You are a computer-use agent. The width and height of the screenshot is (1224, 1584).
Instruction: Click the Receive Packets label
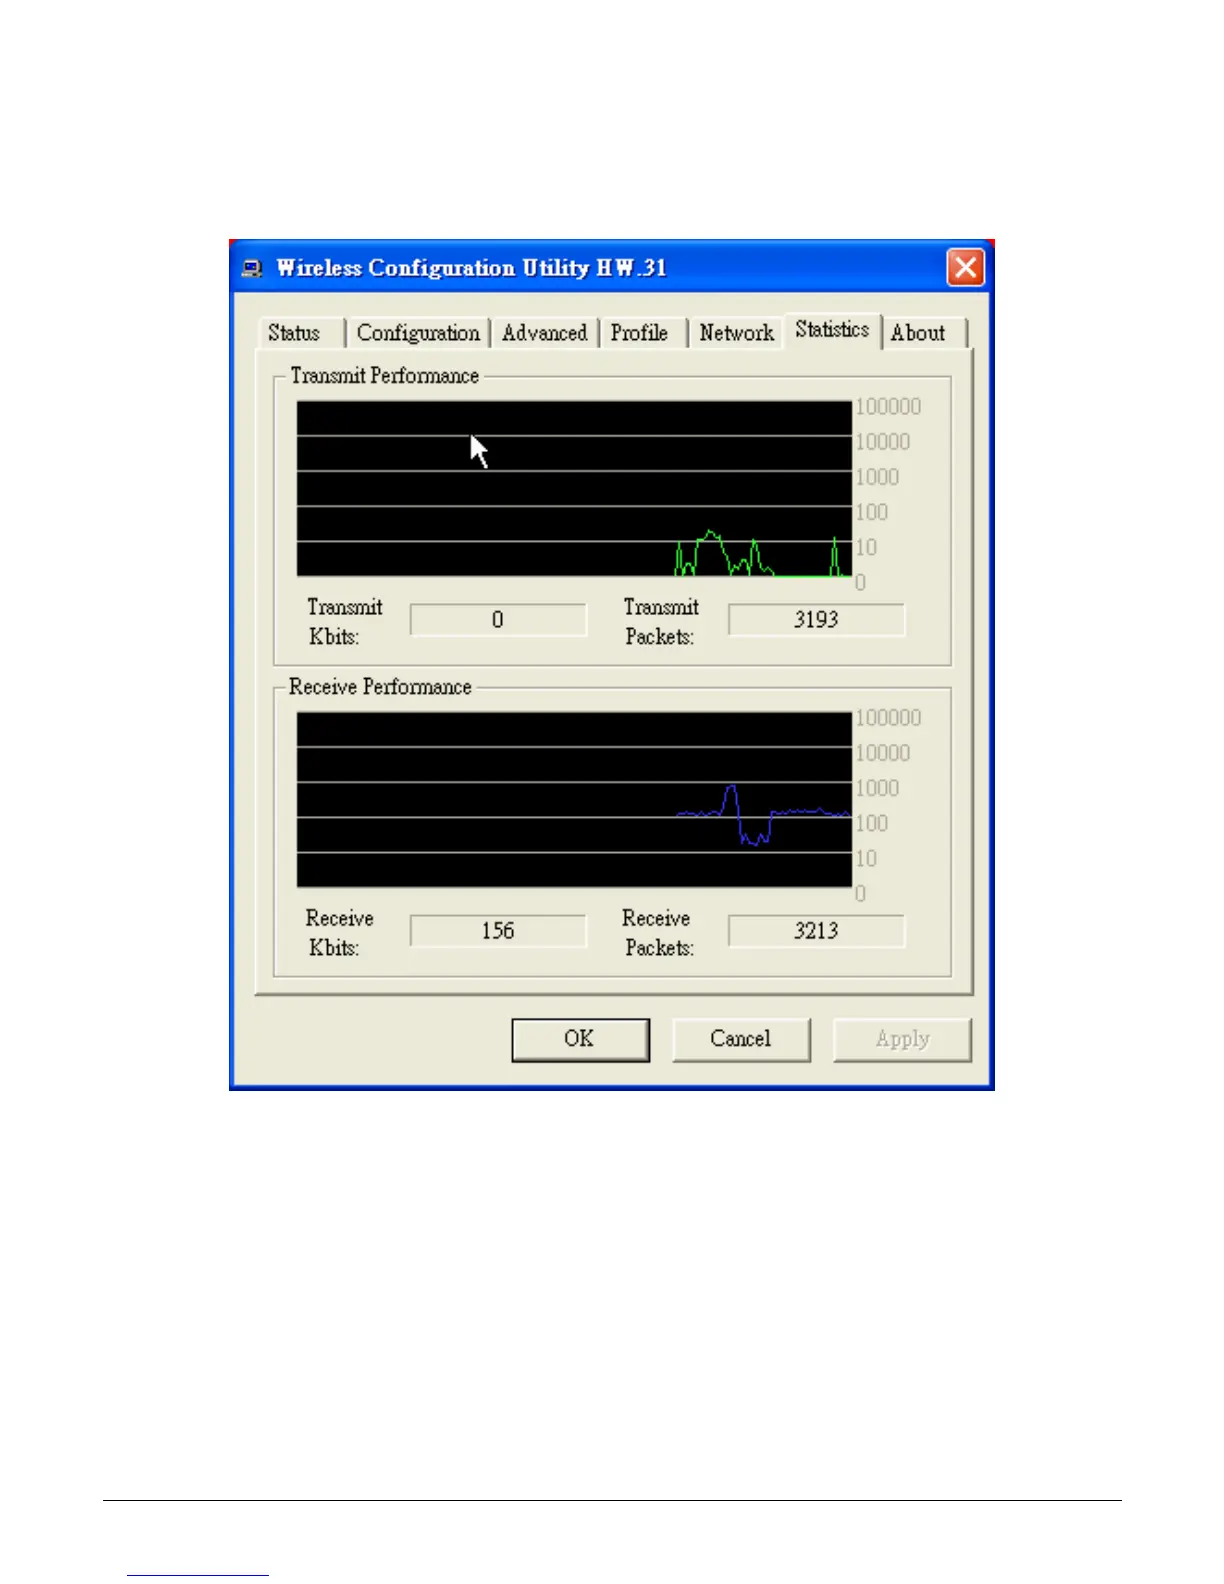[657, 932]
